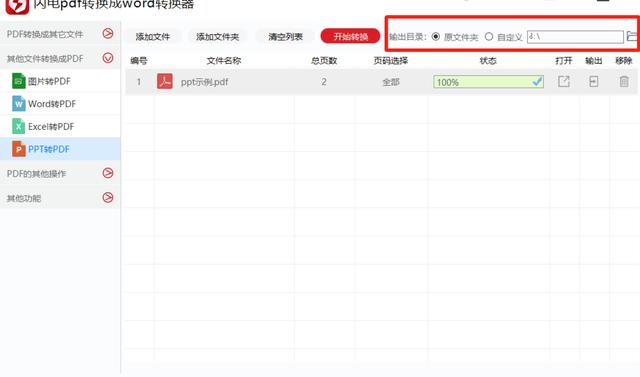
Task: Click file name ppt示例.pdf
Action: tap(204, 82)
